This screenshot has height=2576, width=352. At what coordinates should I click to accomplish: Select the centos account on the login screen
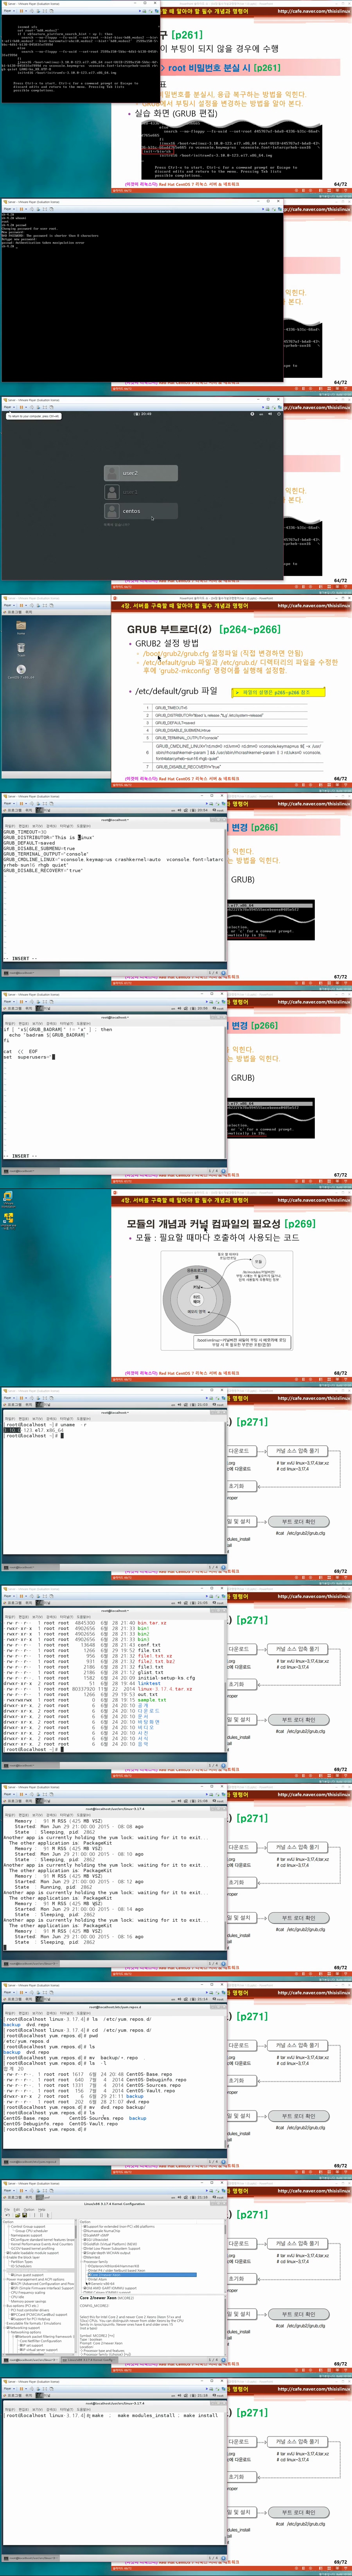pyautogui.click(x=131, y=511)
